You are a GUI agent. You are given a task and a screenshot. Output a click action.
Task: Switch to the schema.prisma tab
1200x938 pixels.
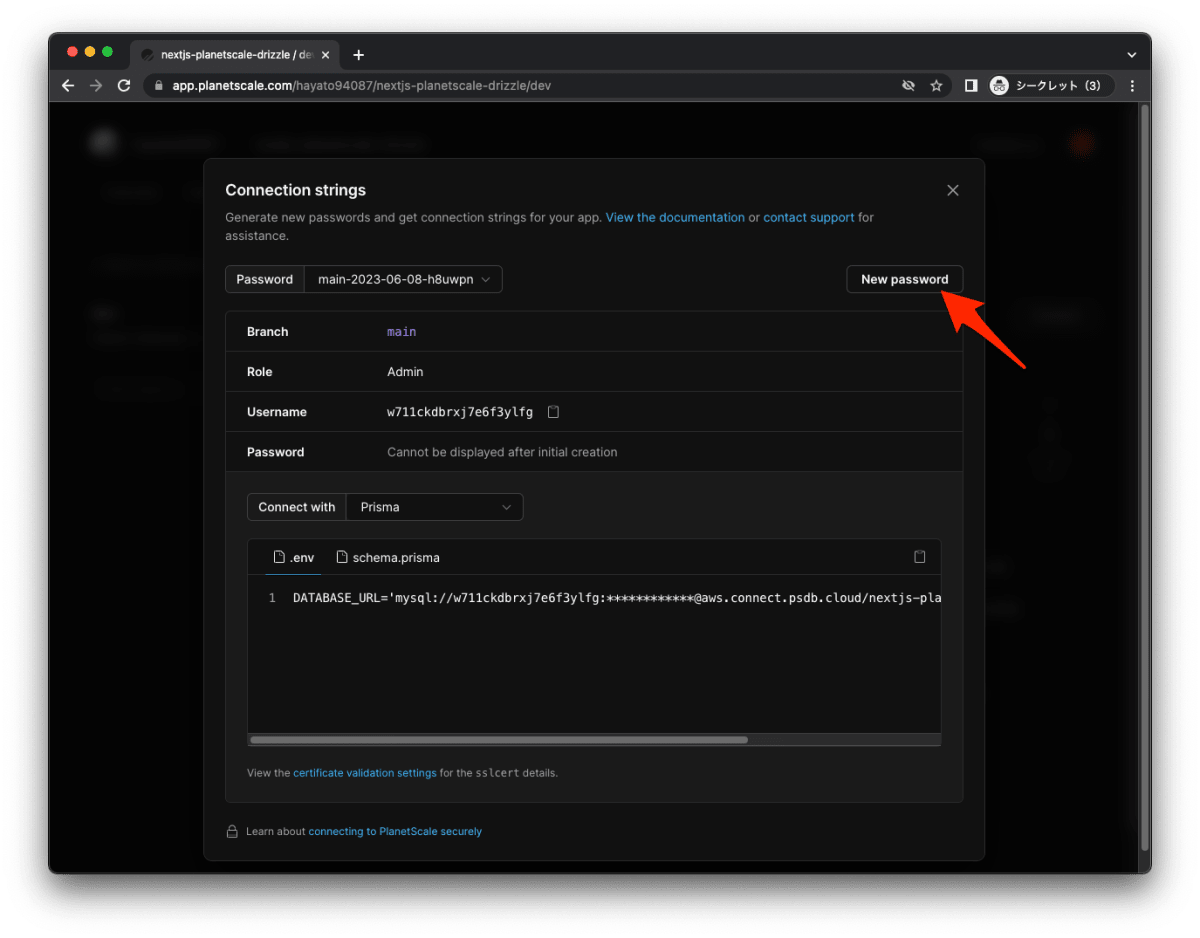388,557
